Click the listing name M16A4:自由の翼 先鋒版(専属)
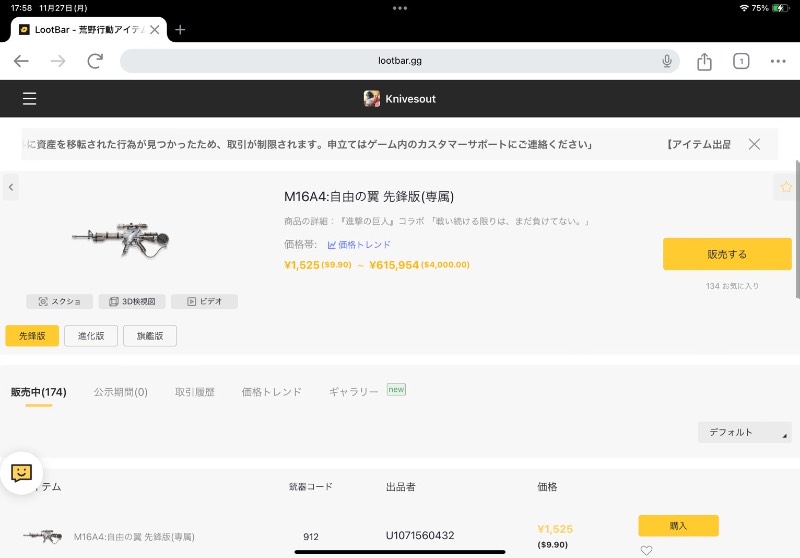Viewport: 800px width, 558px height. pos(134,537)
